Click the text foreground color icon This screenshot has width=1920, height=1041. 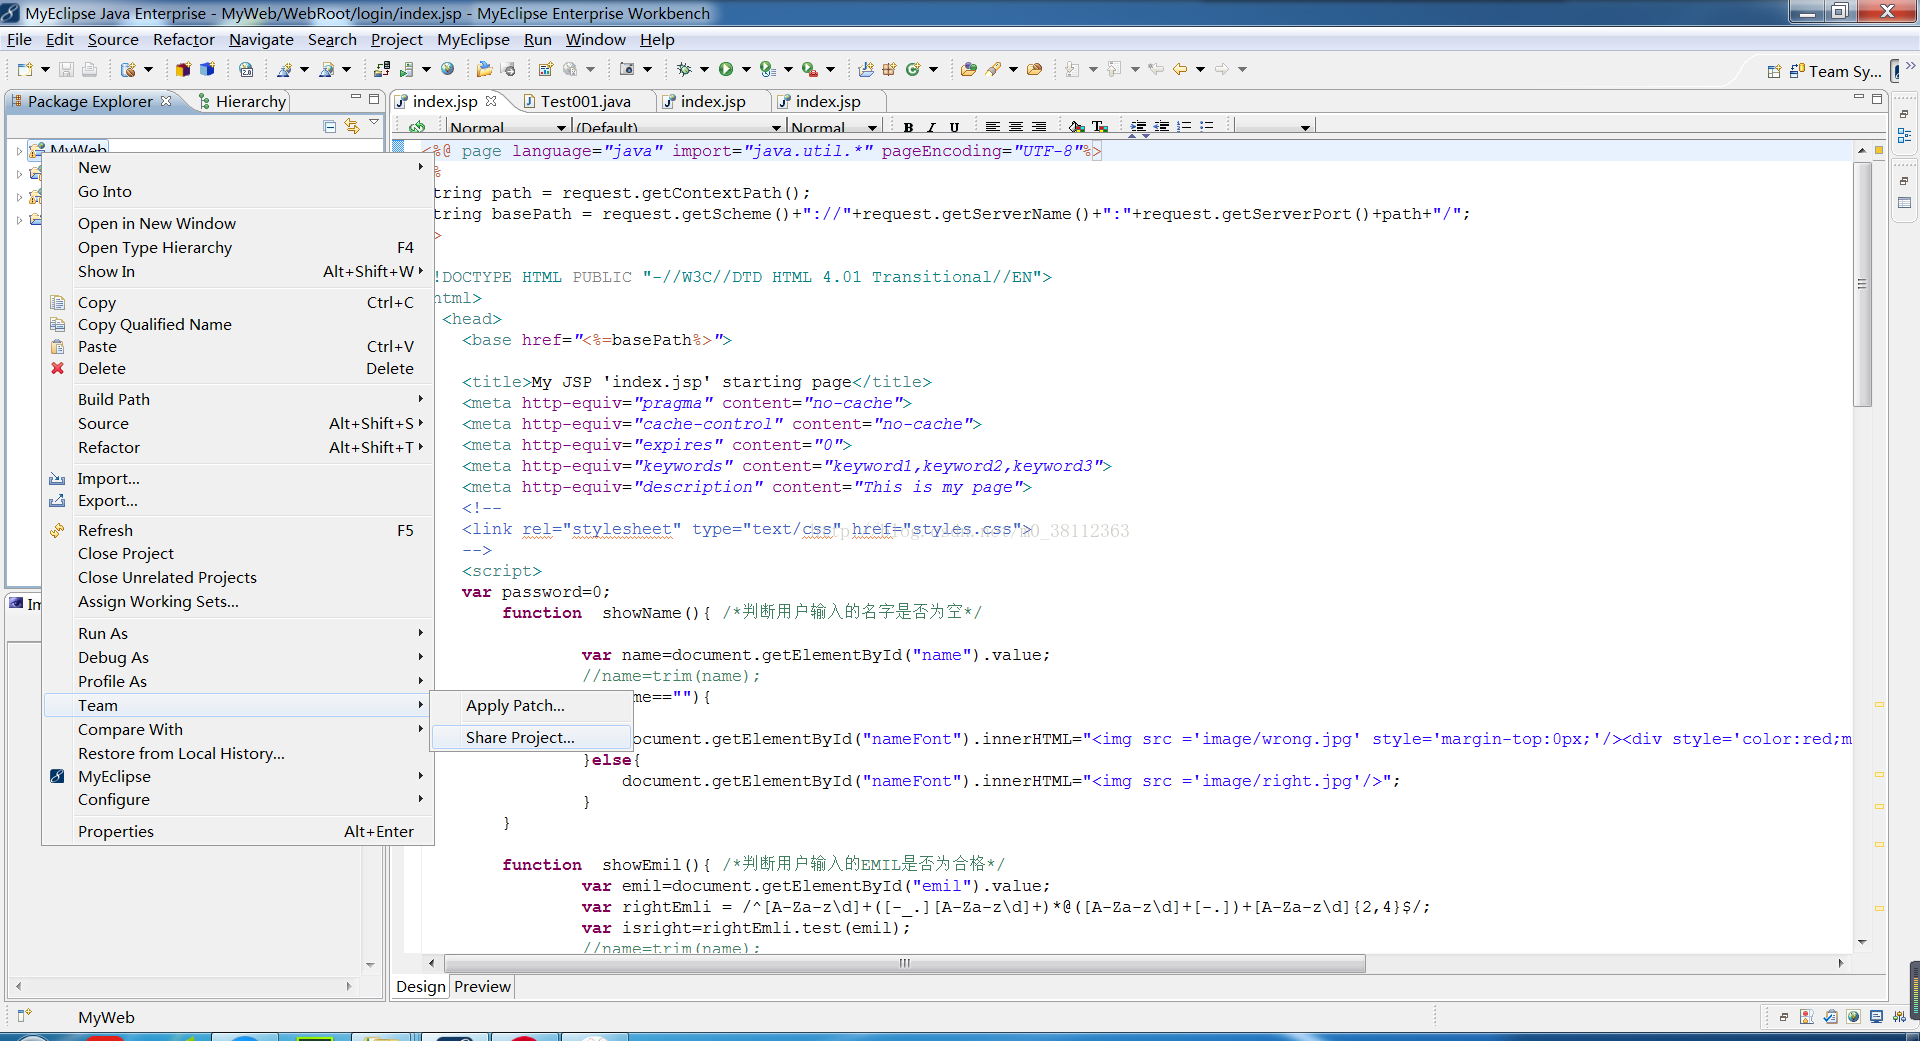click(1100, 127)
